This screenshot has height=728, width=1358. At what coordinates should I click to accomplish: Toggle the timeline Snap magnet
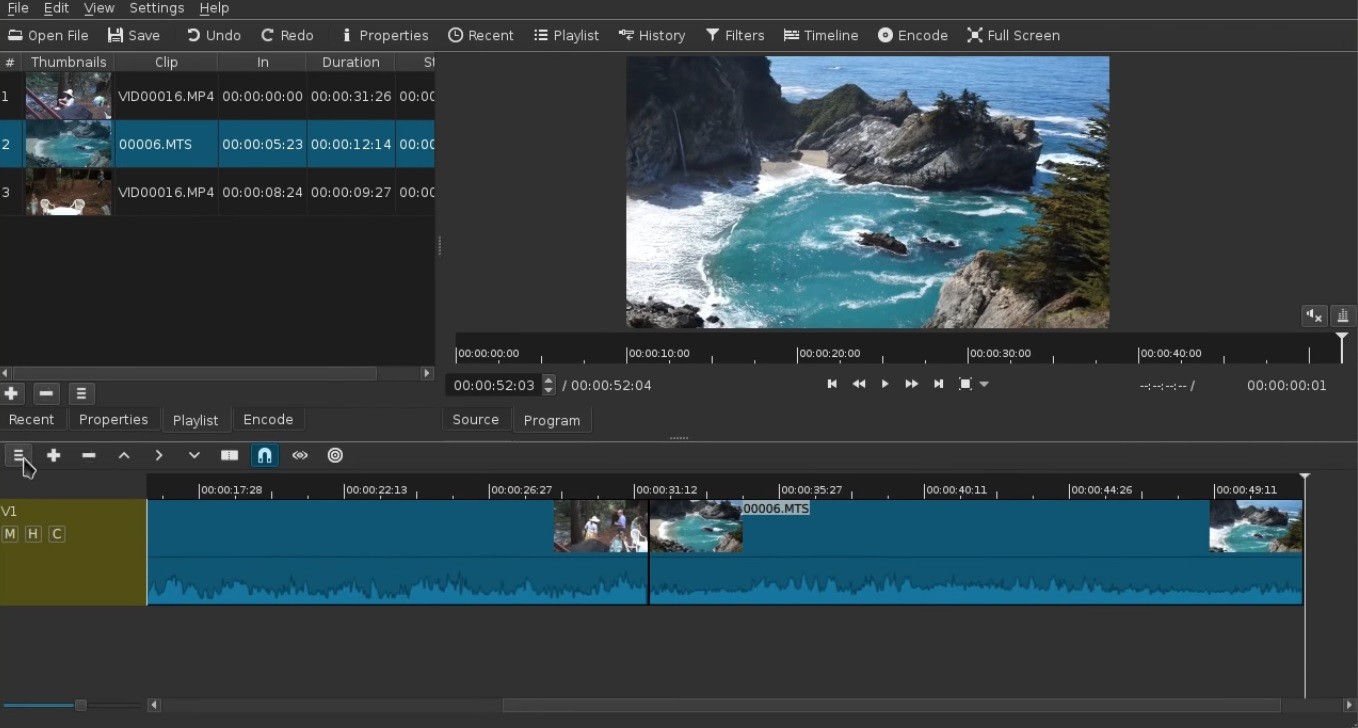(264, 455)
